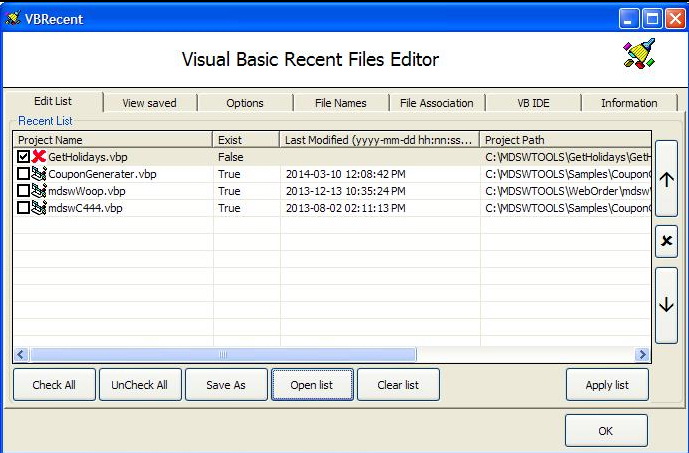Screen dimensions: 689x453
Task: Check the mdswC444.vbp checkbox
Action: tap(23, 207)
